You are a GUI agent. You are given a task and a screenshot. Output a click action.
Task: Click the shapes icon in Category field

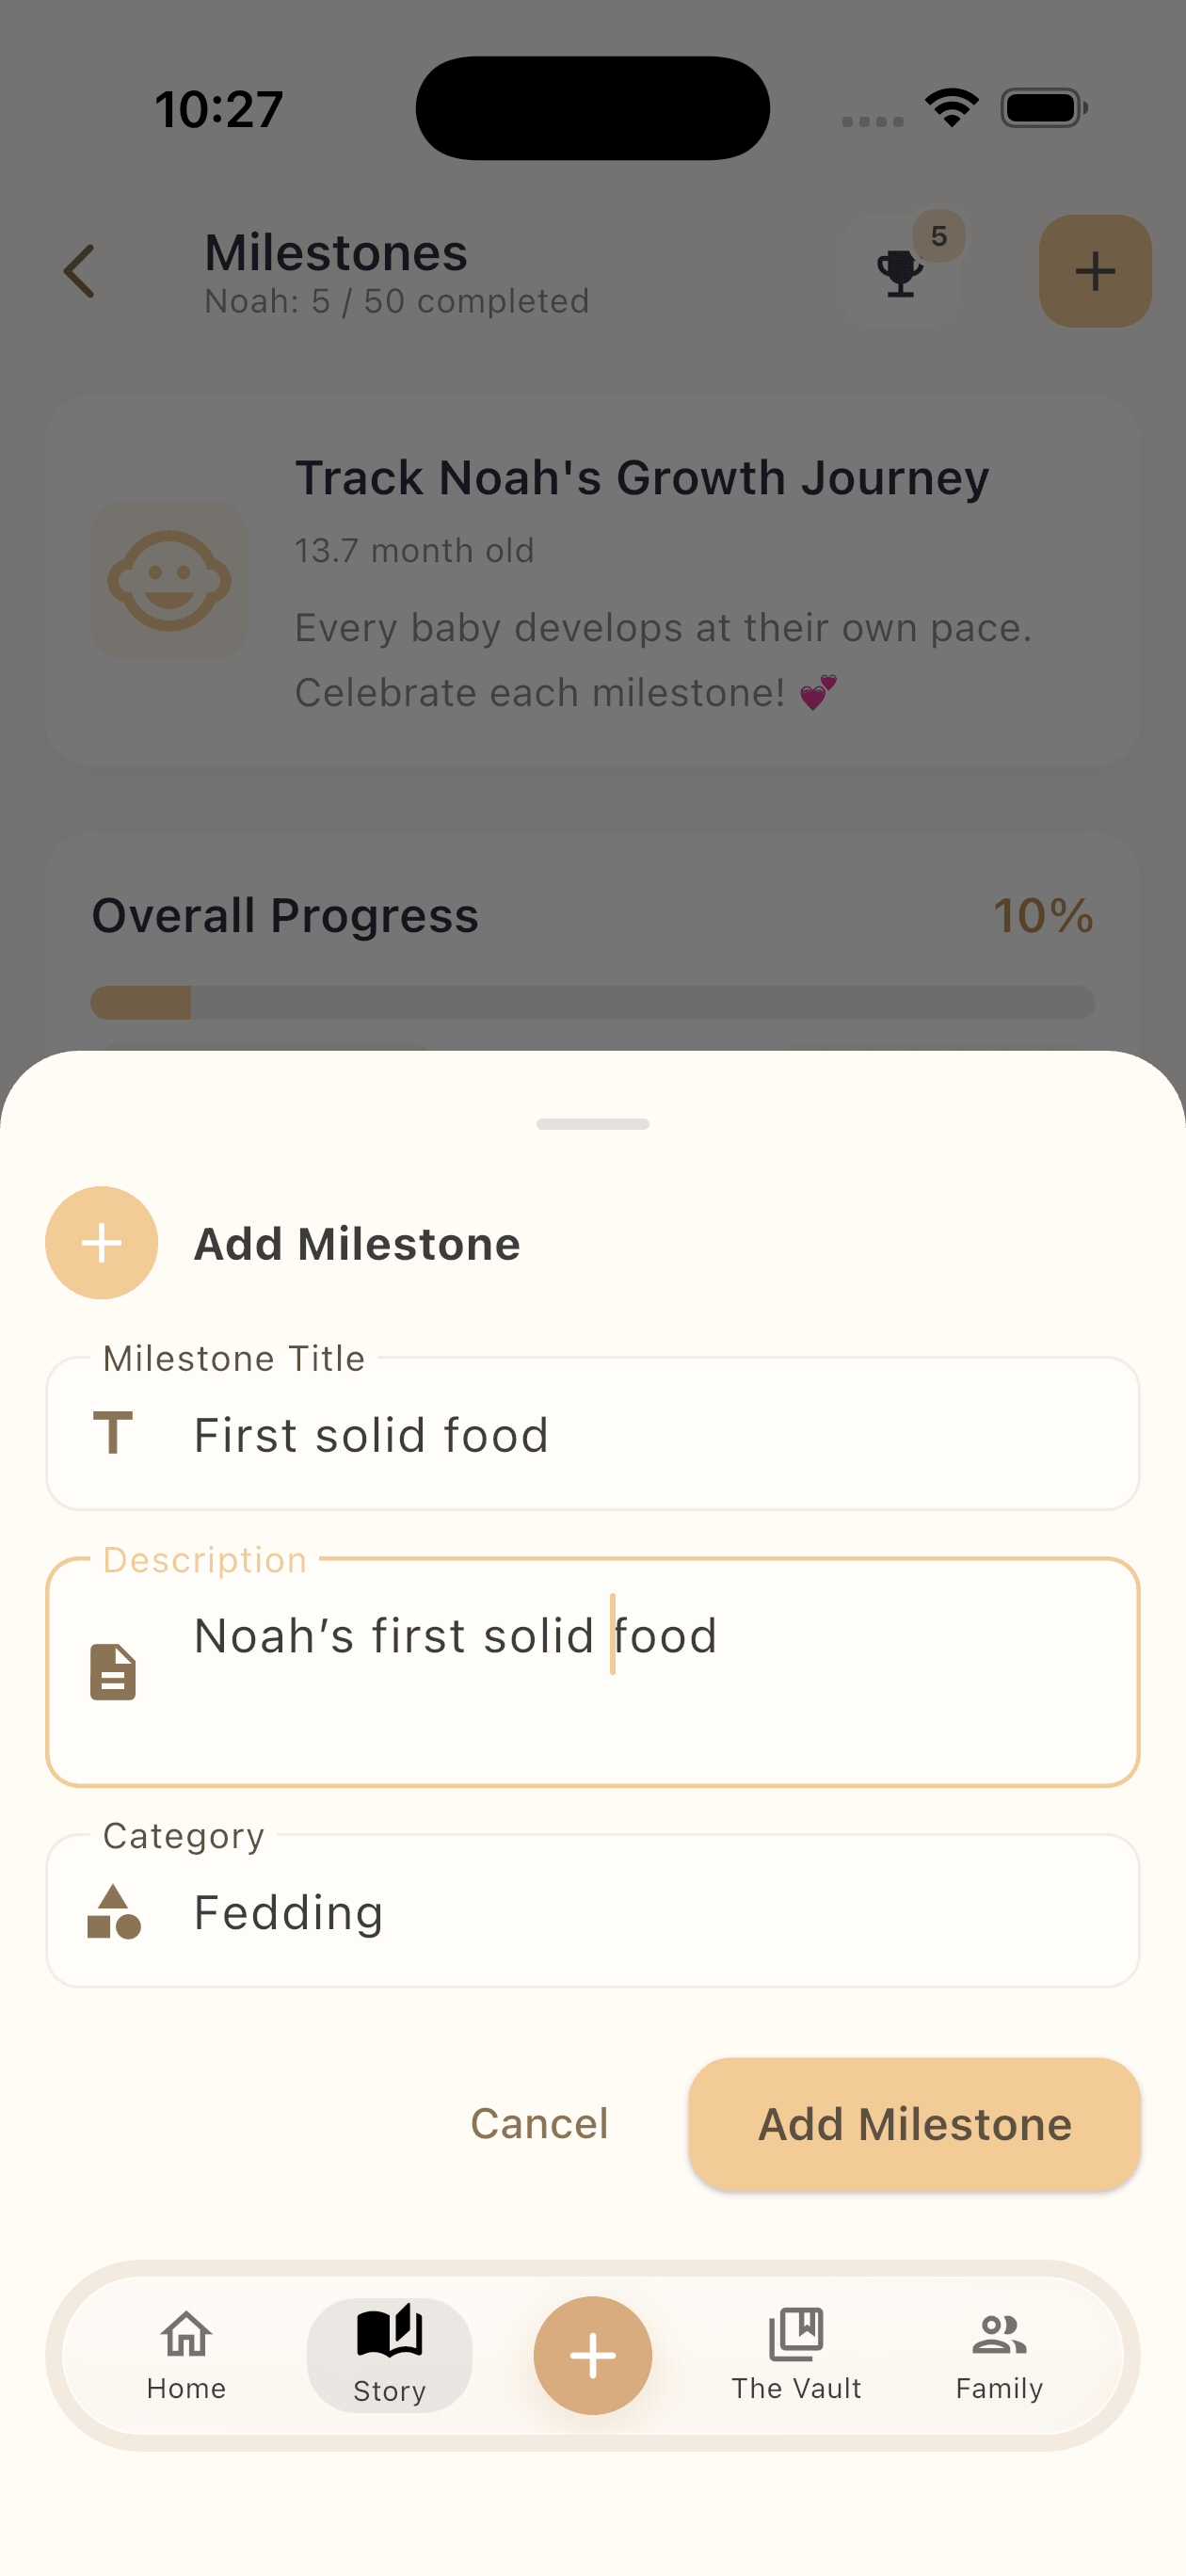pos(113,1911)
